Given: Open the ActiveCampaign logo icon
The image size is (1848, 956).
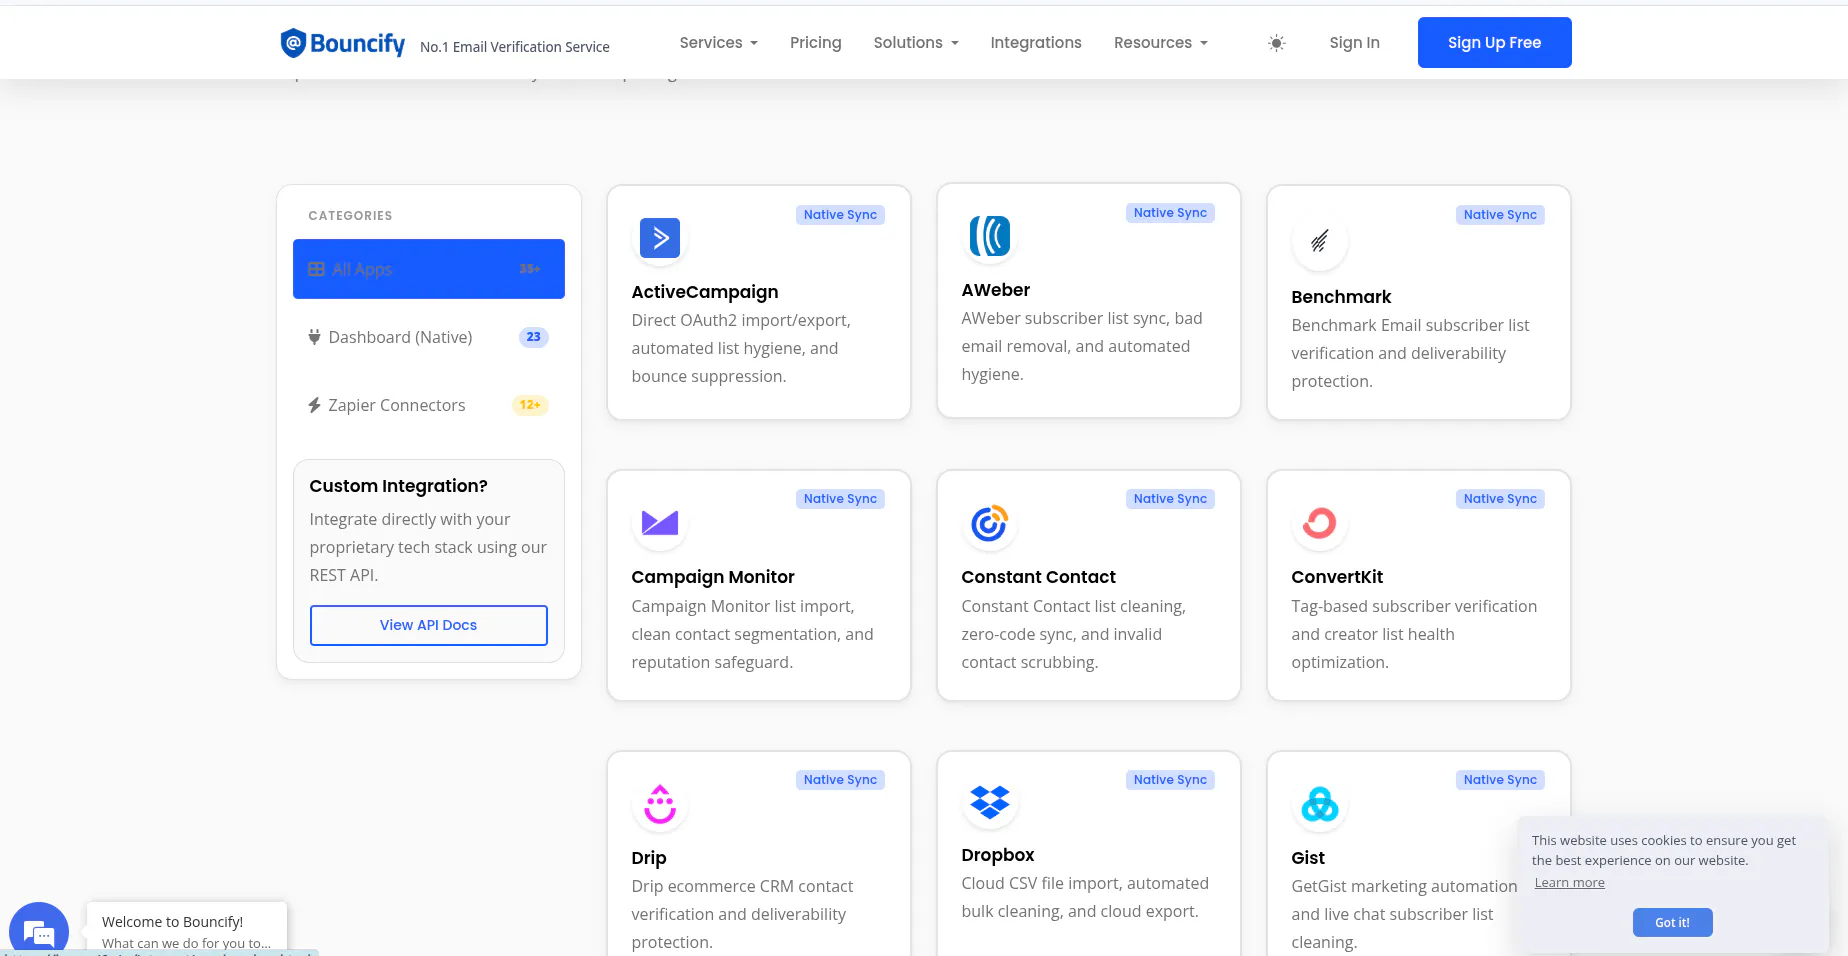Looking at the screenshot, I should click(x=660, y=238).
